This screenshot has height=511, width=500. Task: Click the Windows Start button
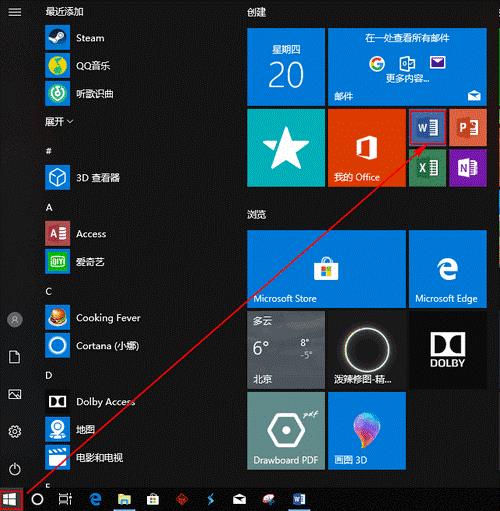tap(10, 499)
